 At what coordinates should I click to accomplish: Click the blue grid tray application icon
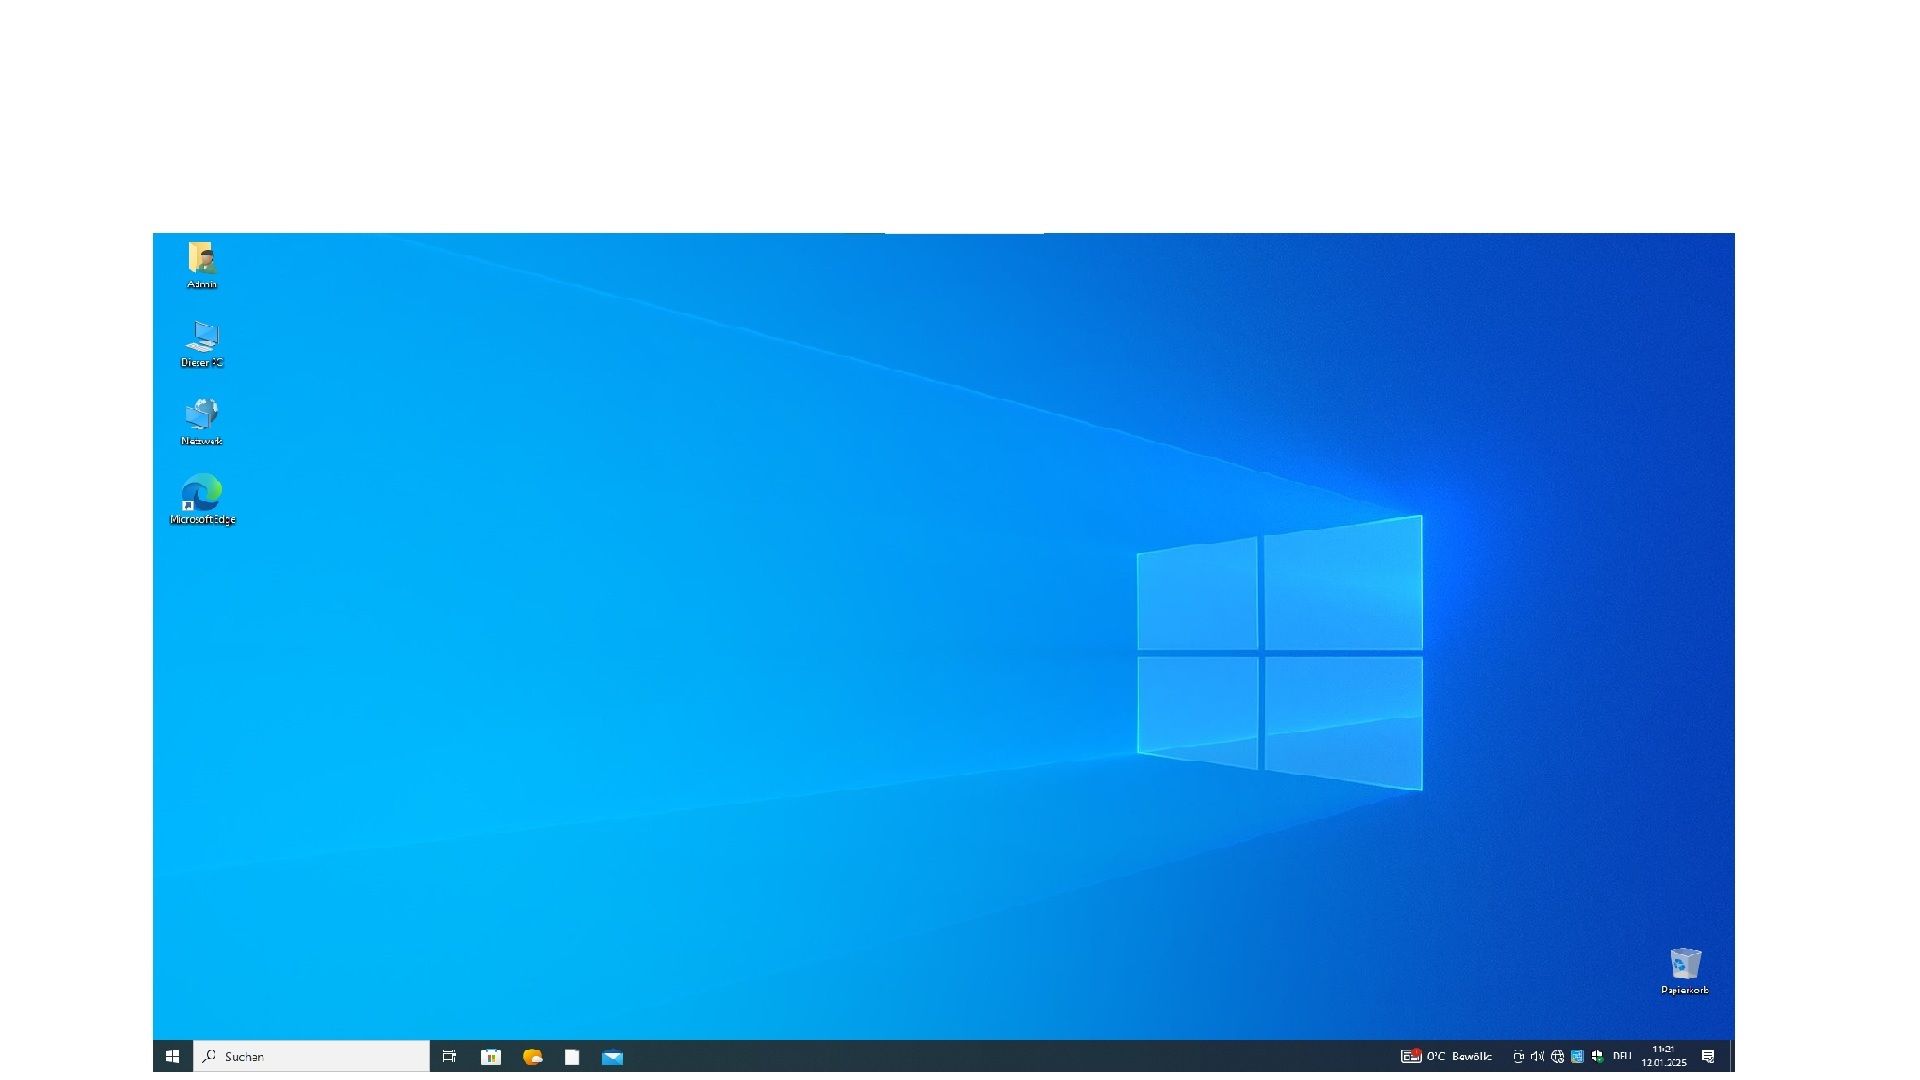pos(1577,1056)
